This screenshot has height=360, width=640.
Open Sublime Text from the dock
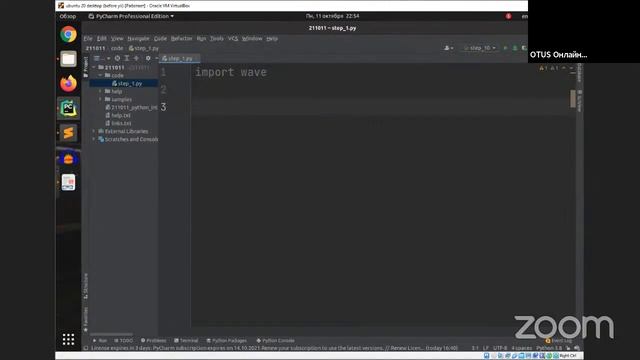[x=68, y=133]
